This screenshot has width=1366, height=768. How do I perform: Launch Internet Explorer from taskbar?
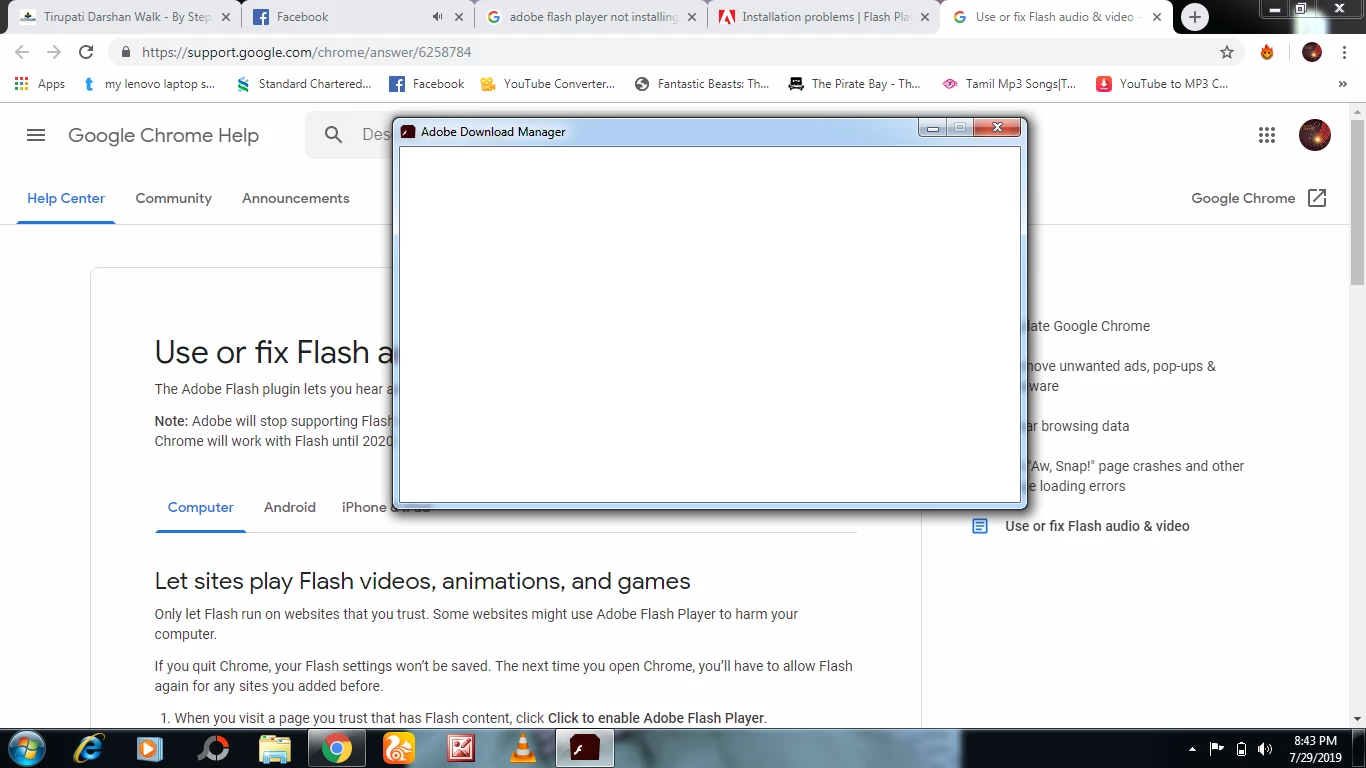(89, 748)
